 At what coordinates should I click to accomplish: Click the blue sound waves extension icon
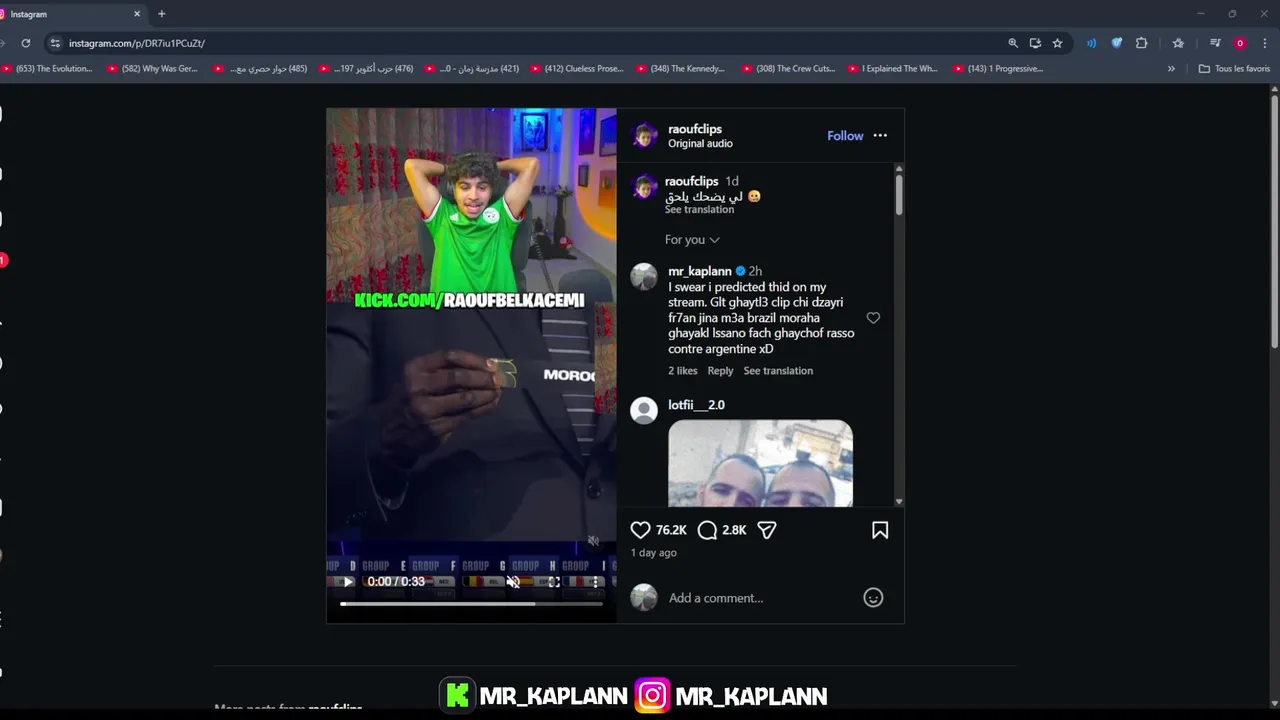coord(1091,43)
